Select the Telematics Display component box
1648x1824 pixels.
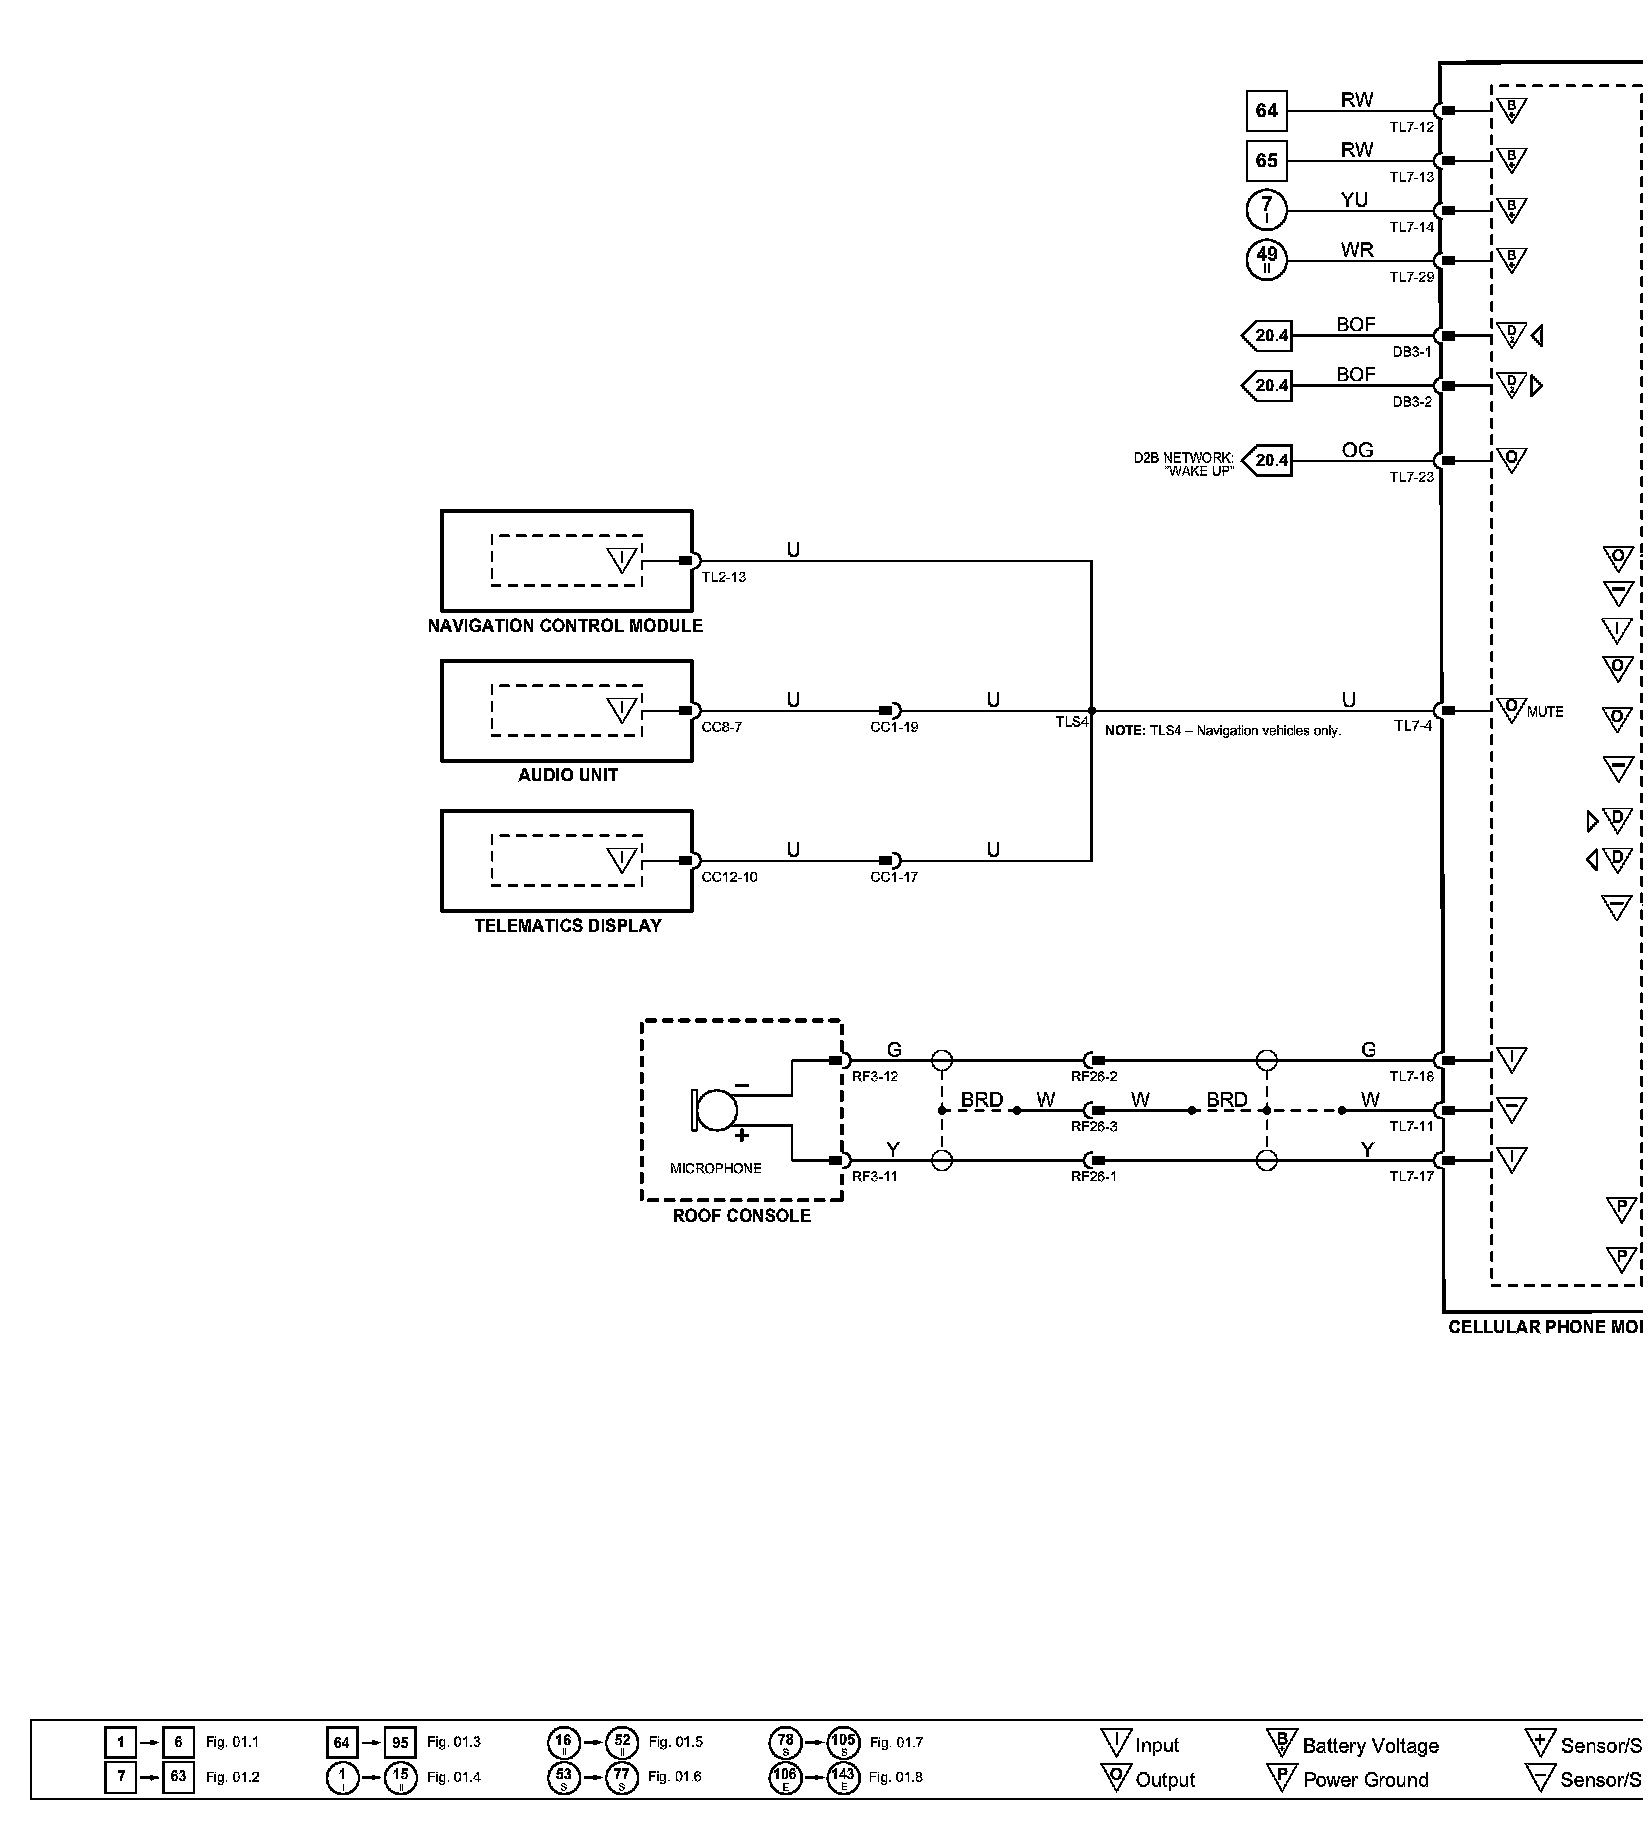click(566, 861)
